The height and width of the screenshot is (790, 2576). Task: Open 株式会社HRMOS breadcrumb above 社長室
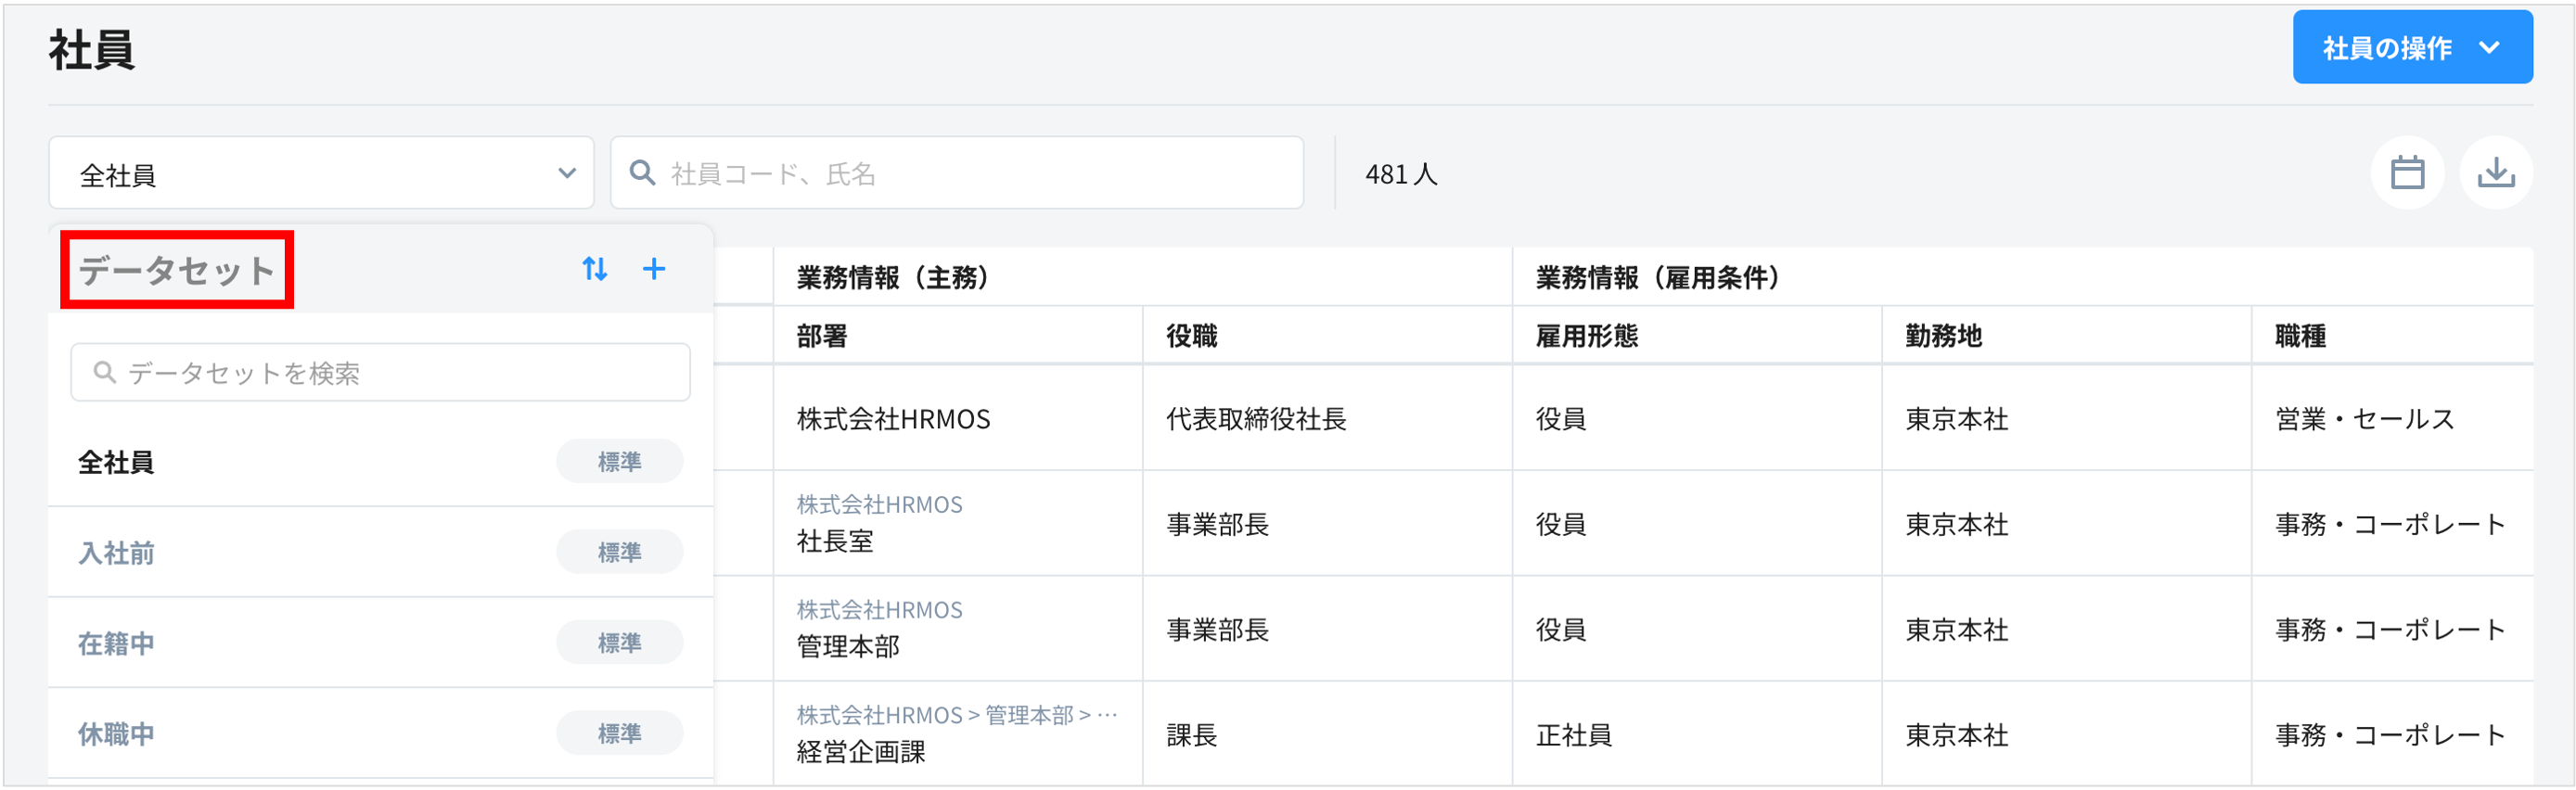click(879, 504)
